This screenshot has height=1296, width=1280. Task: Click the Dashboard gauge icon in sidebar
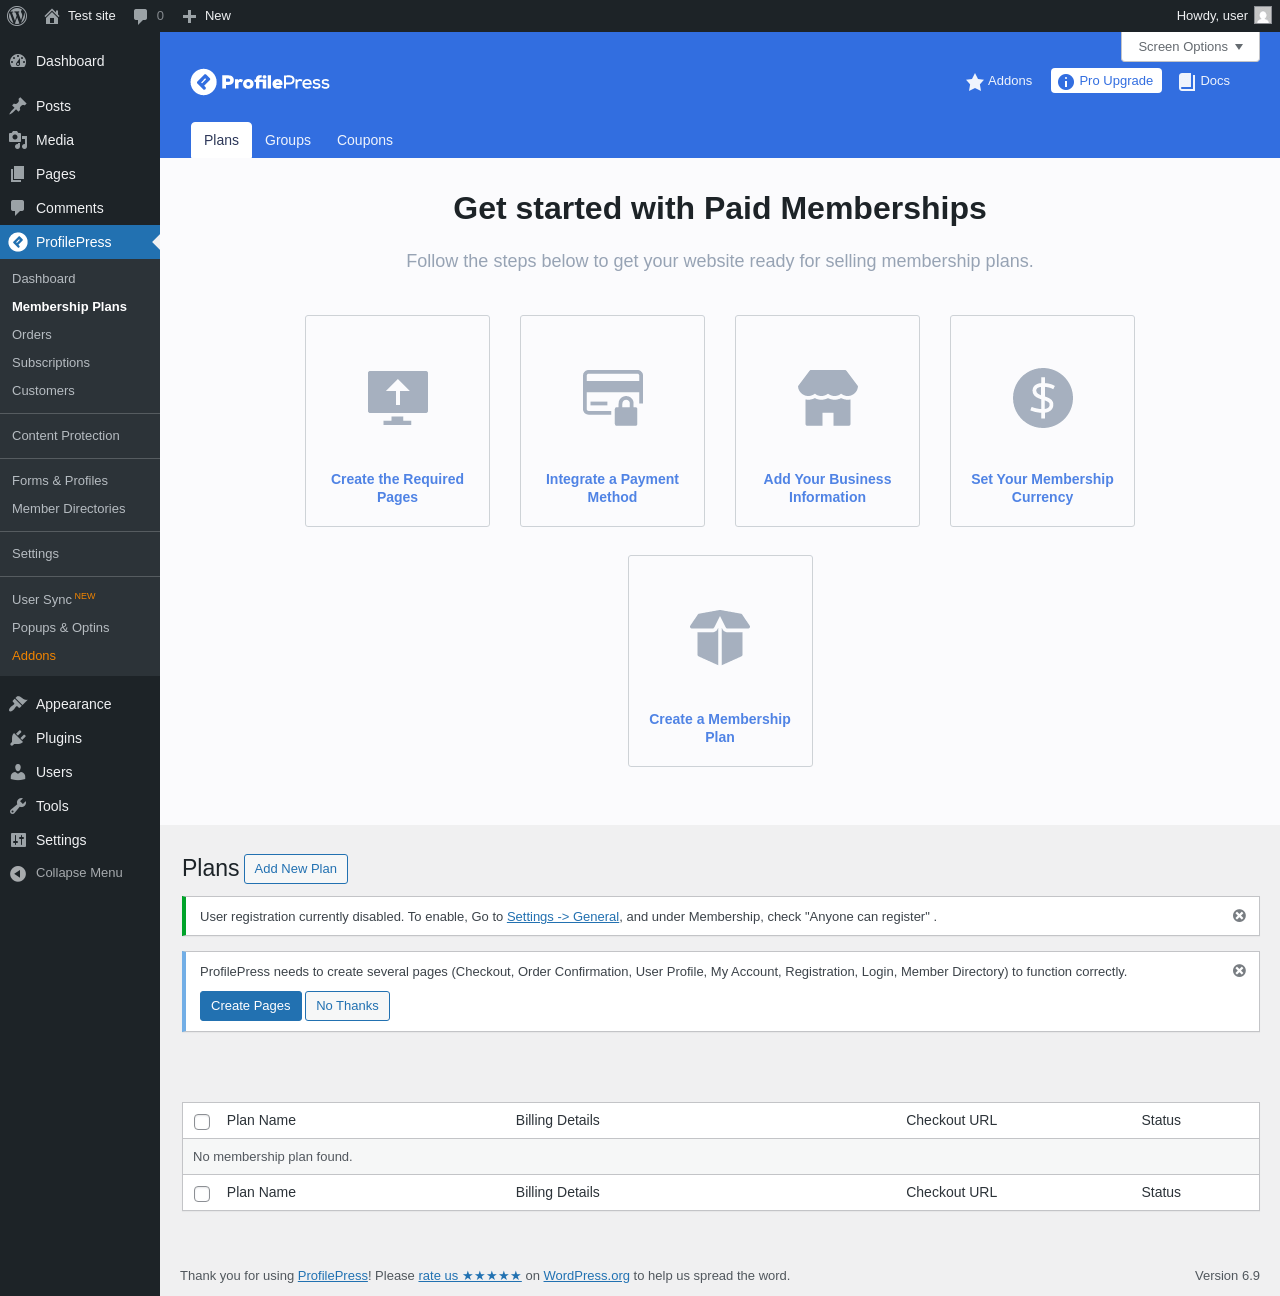coord(18,61)
